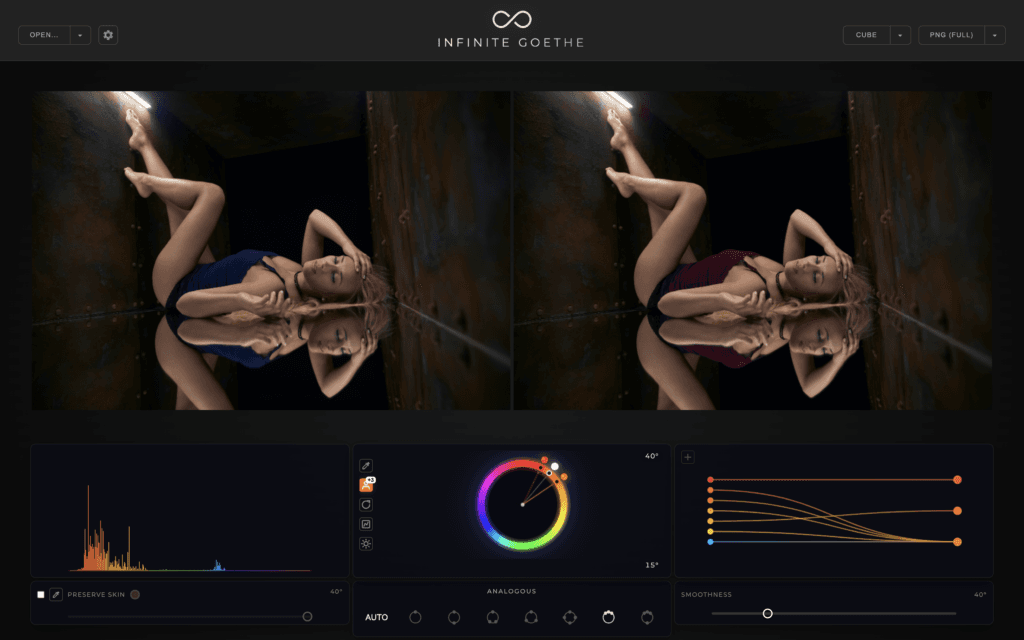Click the PNG (FULL) export button
The width and height of the screenshot is (1024, 640).
952,35
